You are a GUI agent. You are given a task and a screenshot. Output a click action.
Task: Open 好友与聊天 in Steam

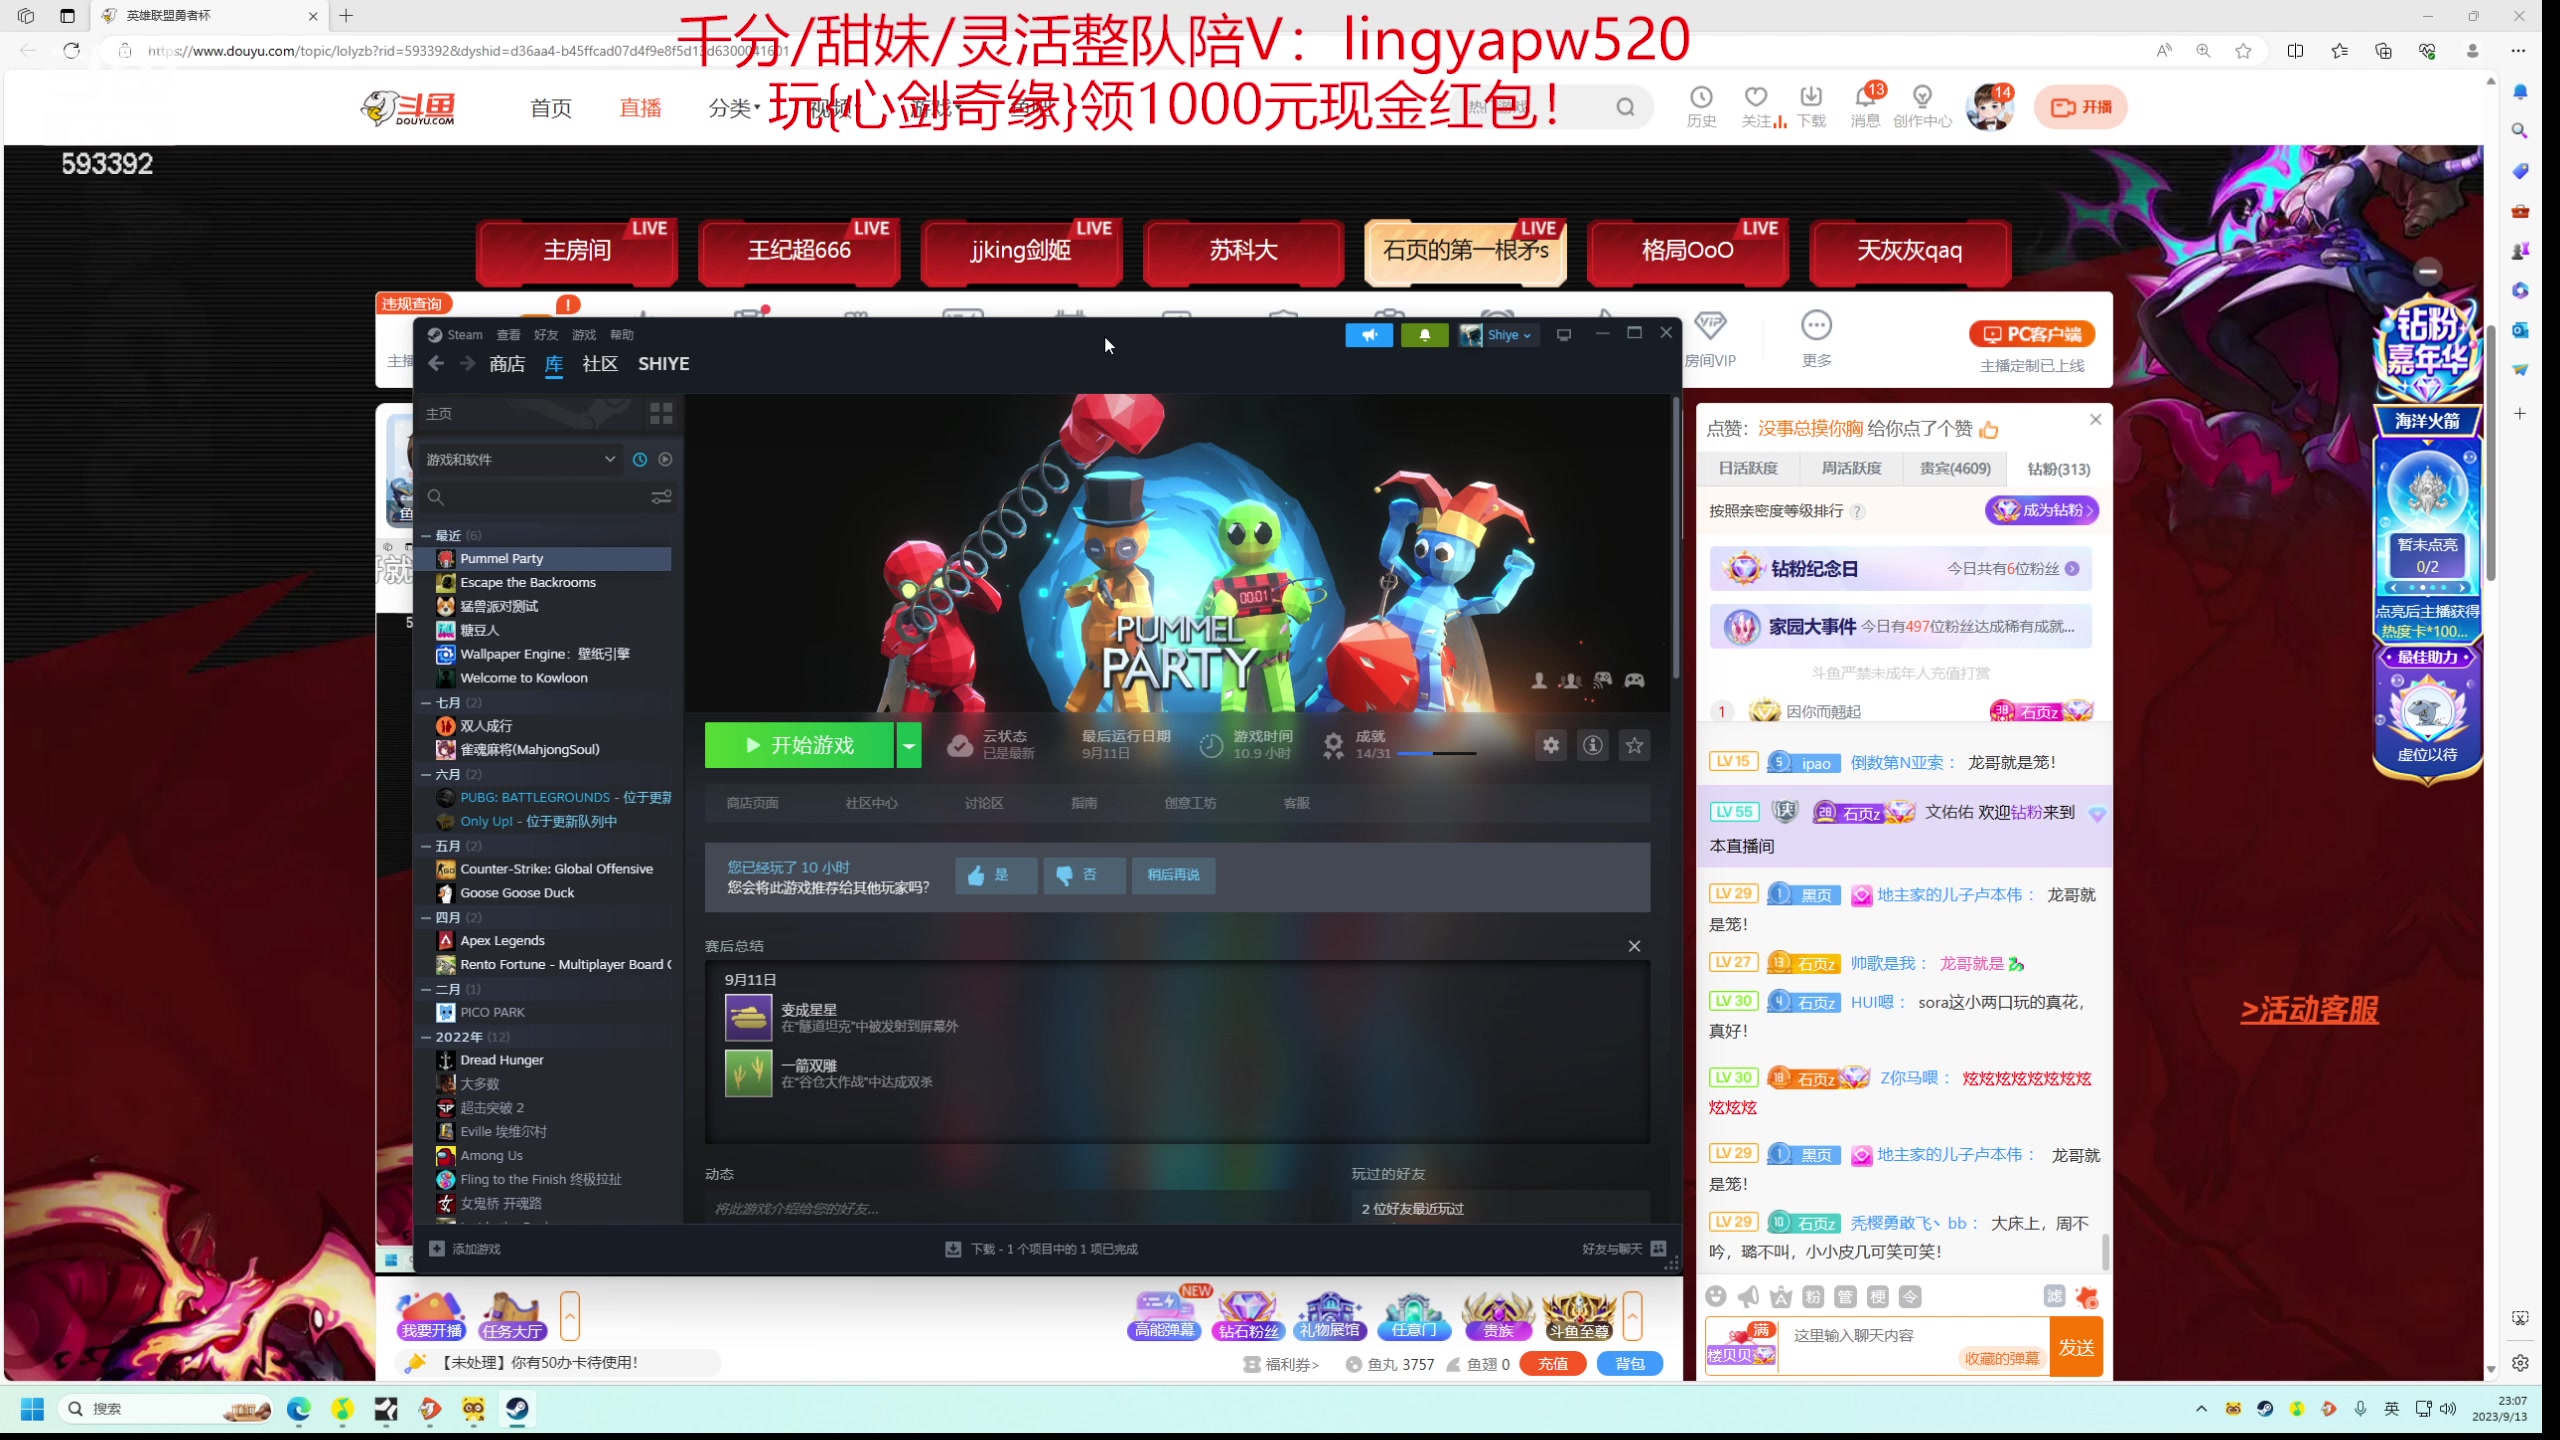point(1623,1249)
